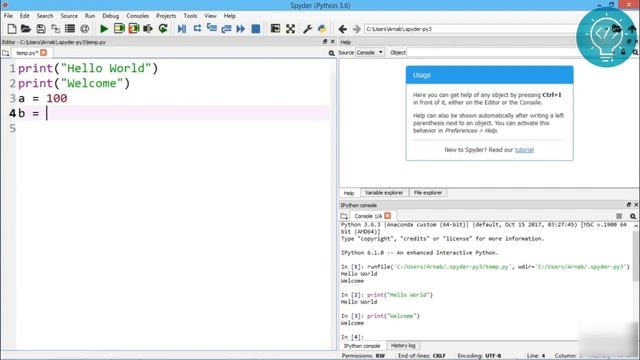Select the Help tab below the pane
Viewport: 640px width, 360px height.
[x=349, y=193]
